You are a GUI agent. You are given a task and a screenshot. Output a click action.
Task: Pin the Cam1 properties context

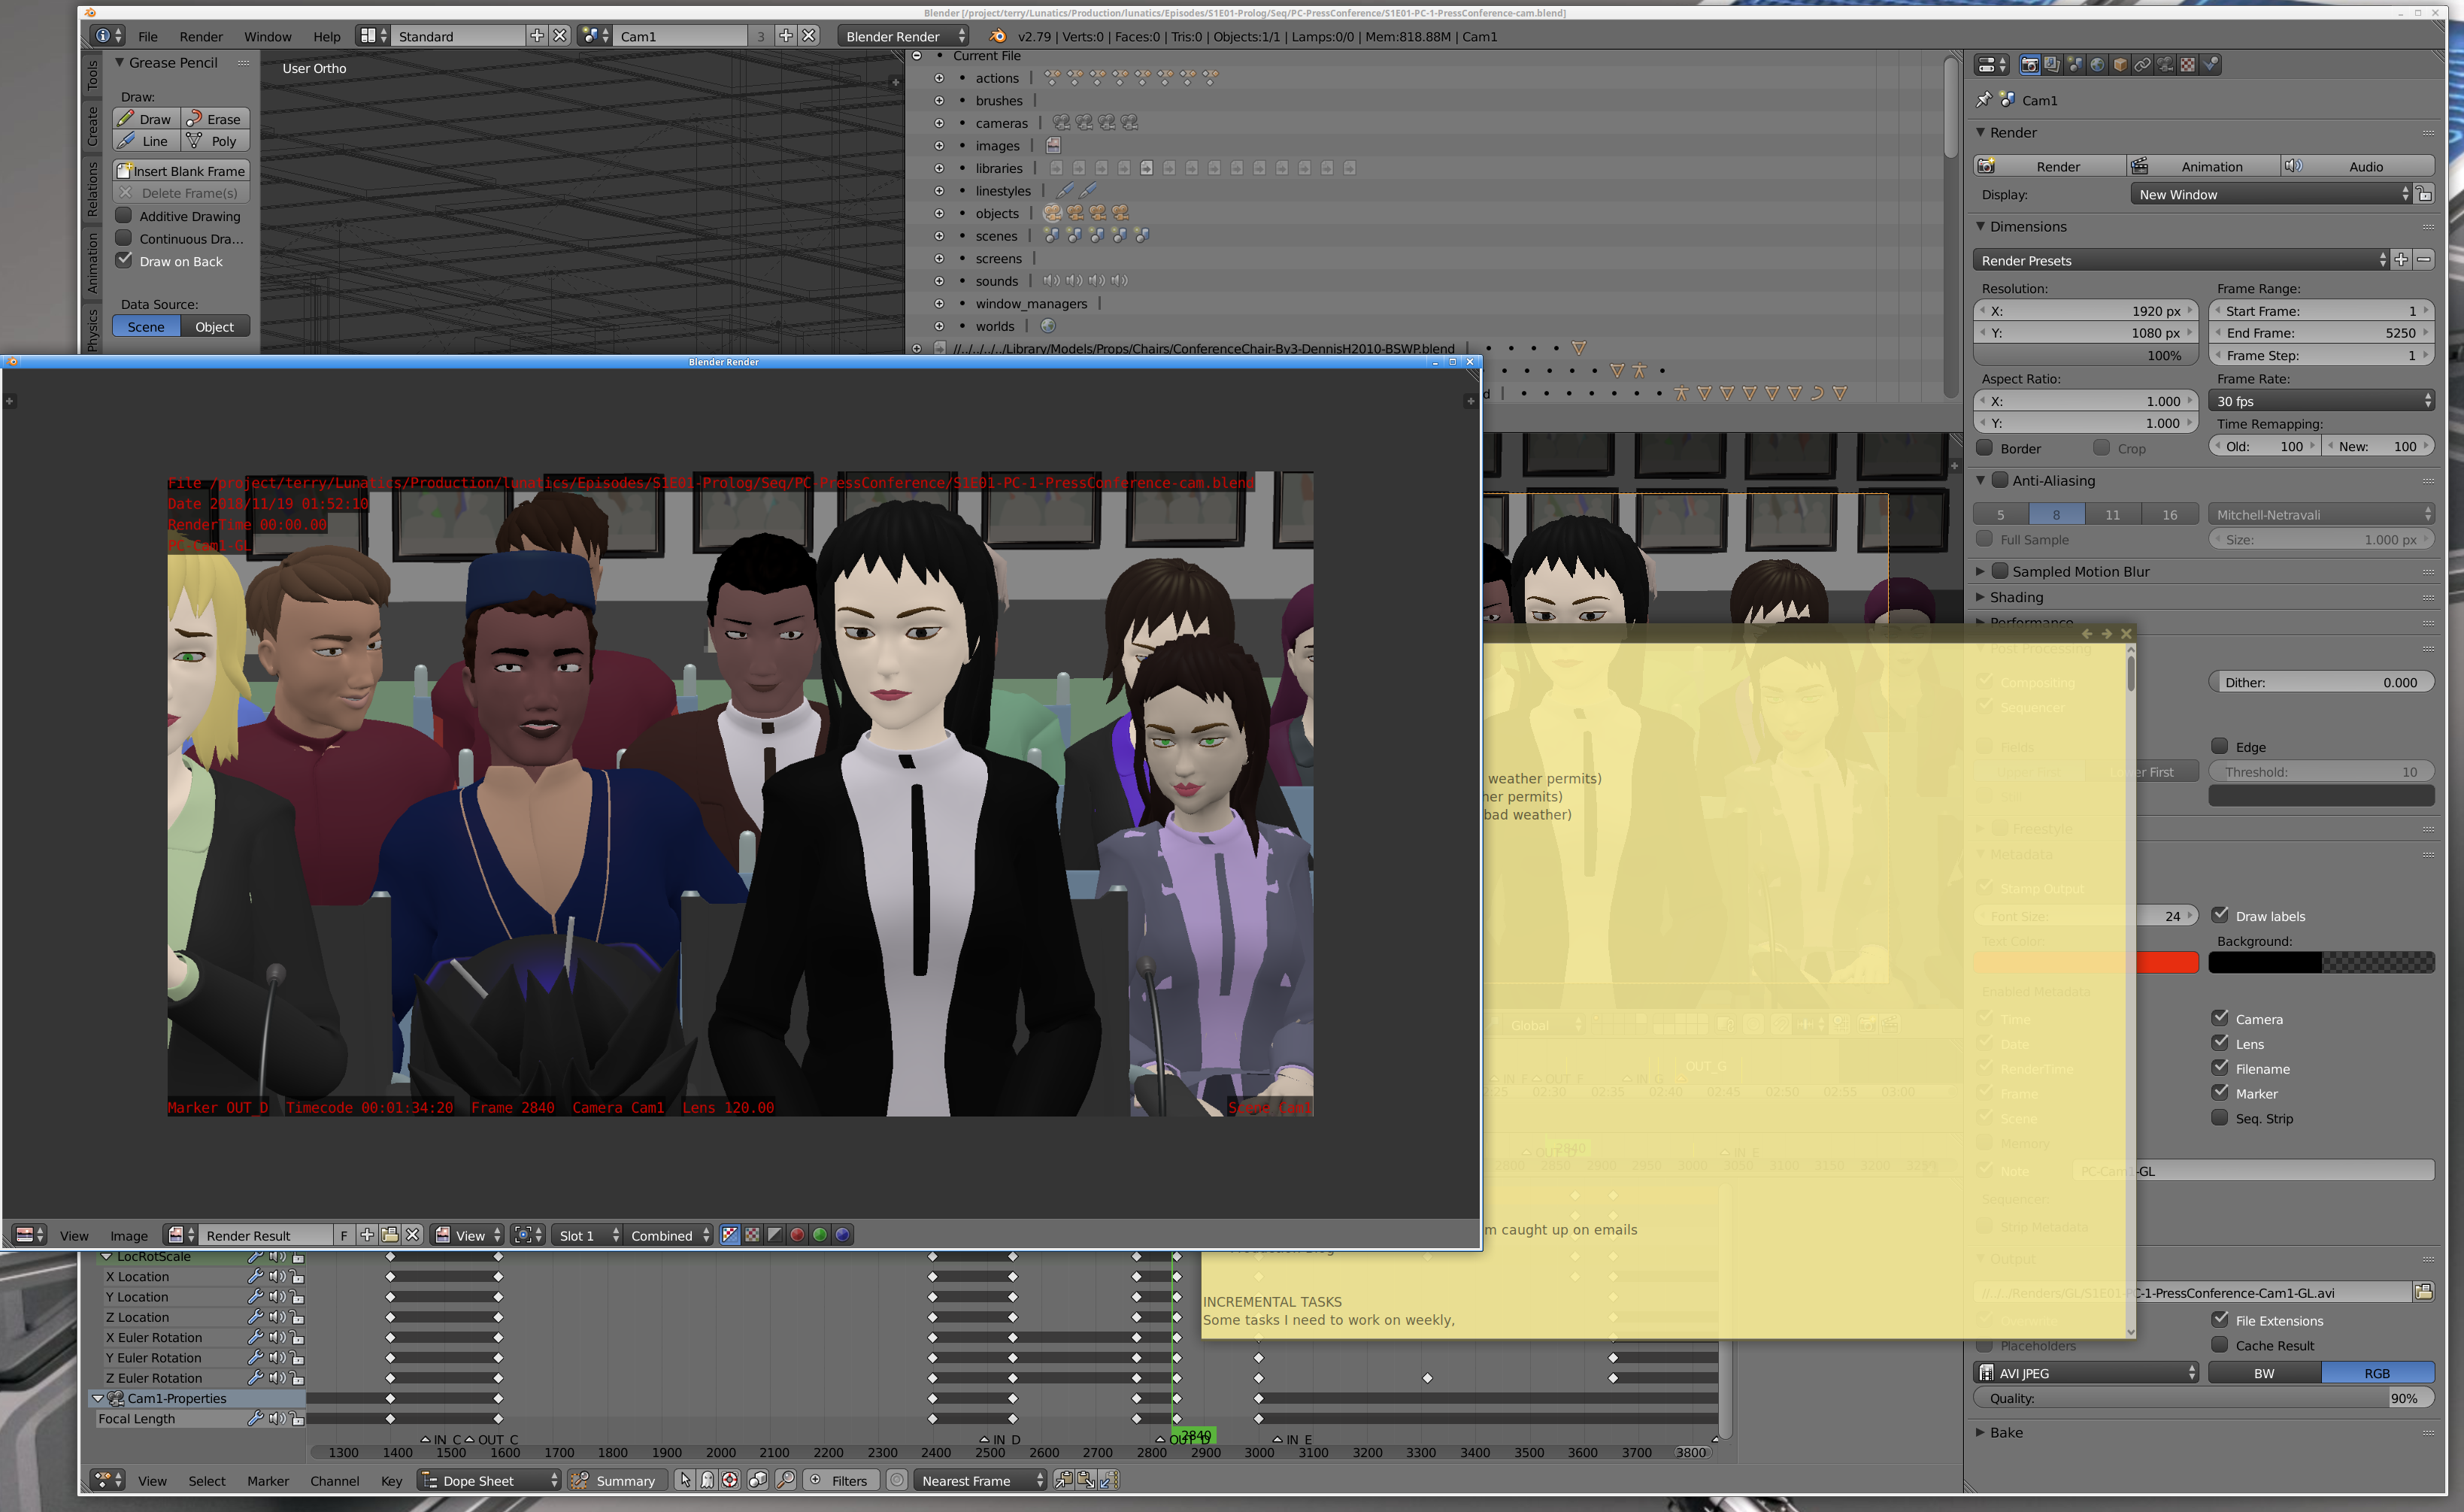pos(1984,100)
